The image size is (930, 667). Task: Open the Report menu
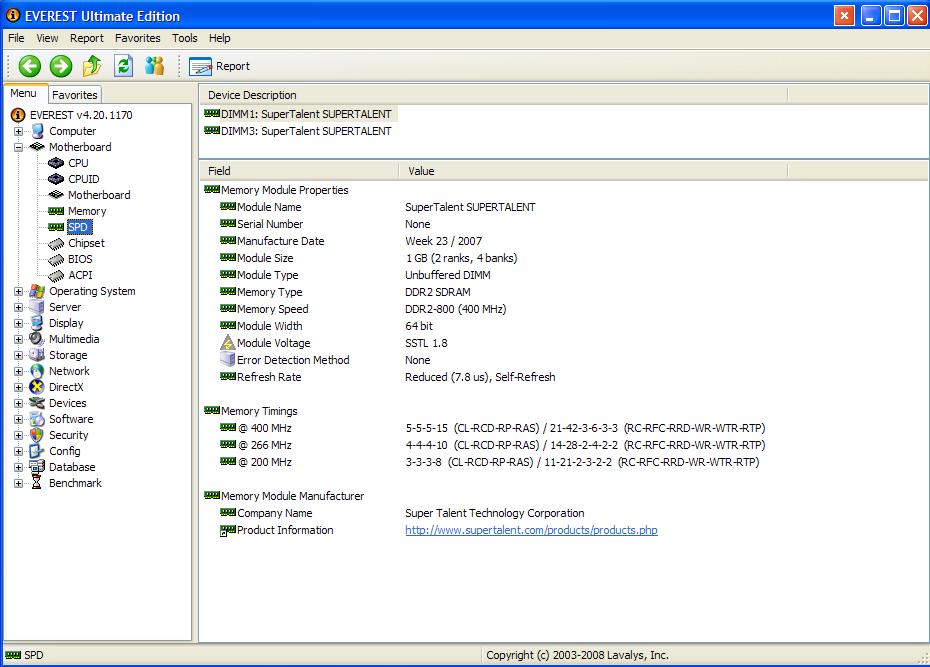coord(87,38)
